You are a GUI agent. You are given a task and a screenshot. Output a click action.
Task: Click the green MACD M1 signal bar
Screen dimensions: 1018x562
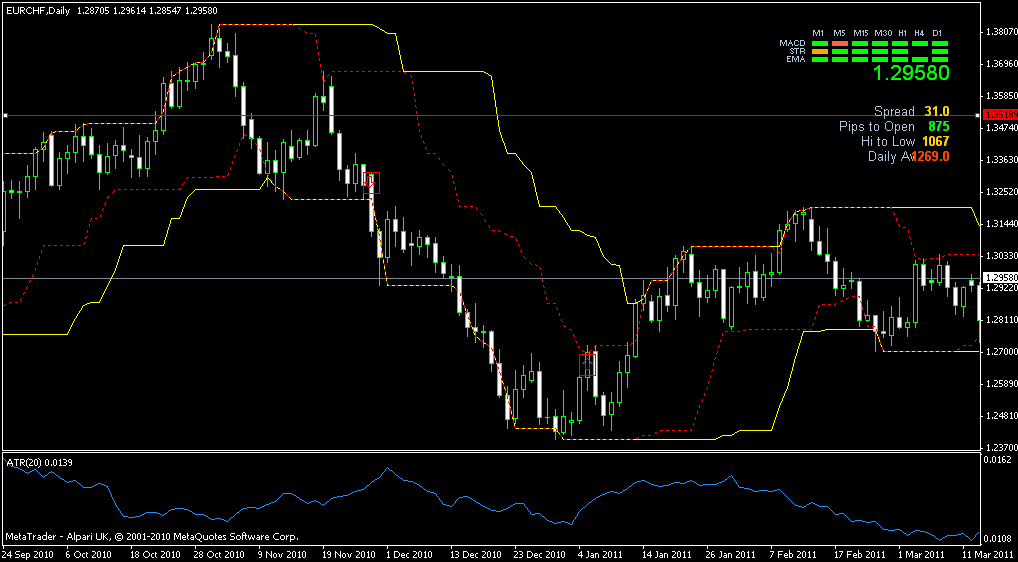point(820,43)
